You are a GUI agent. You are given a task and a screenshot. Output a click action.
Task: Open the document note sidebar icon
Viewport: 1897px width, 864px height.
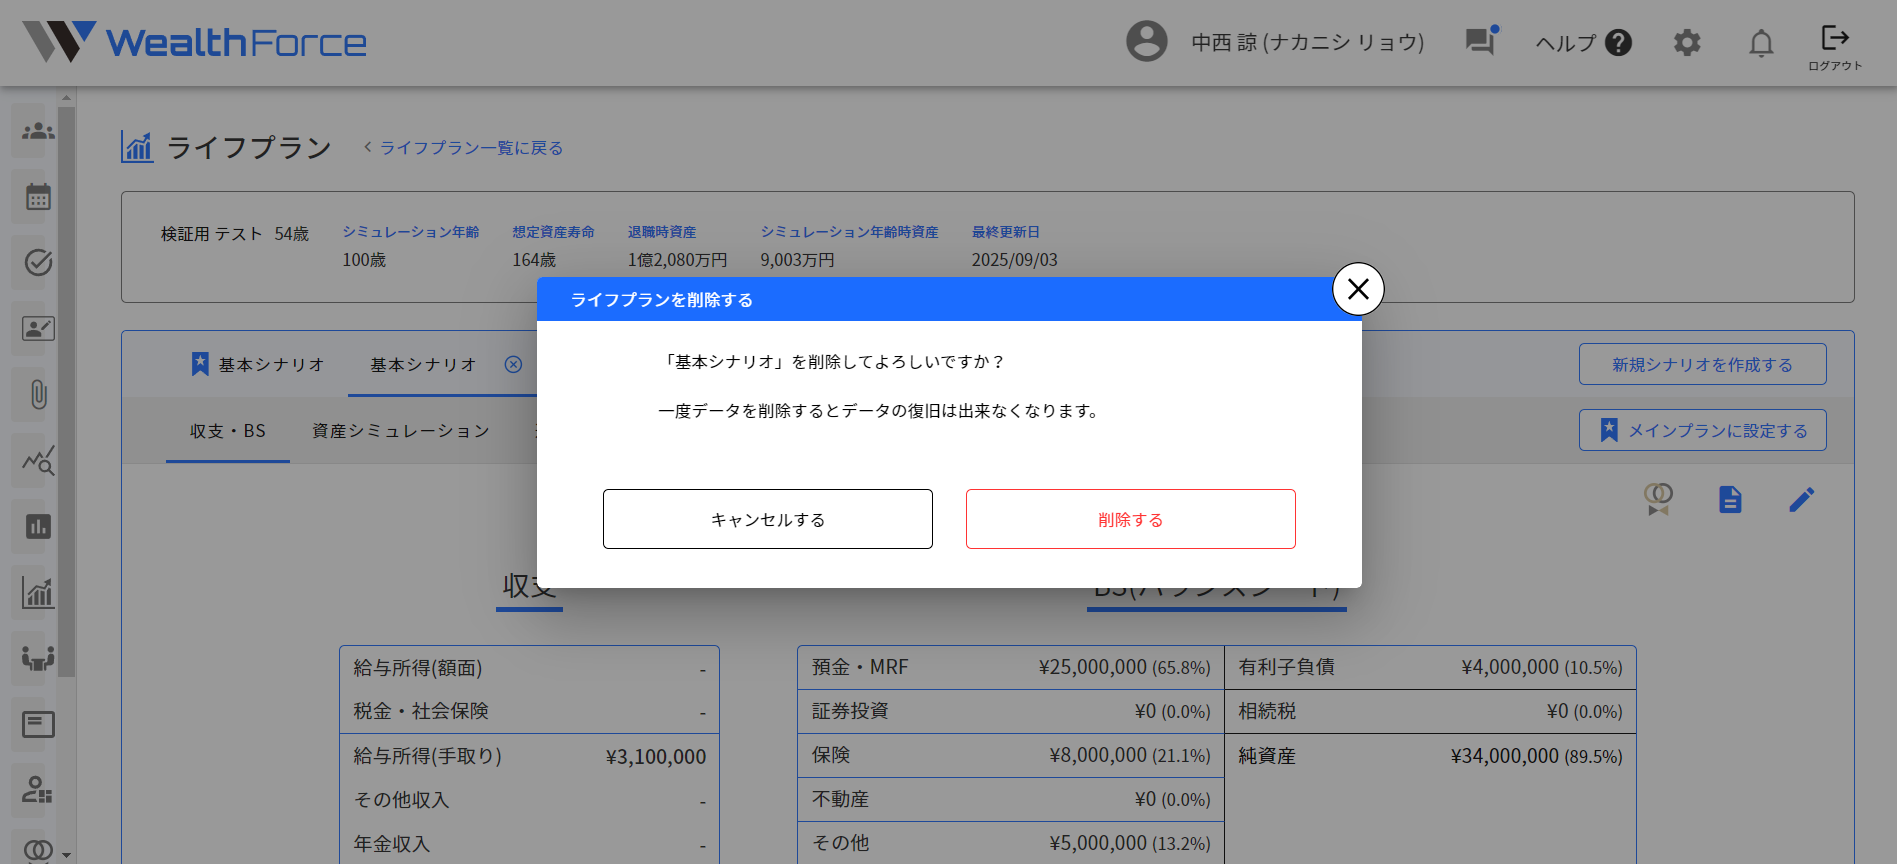[x=38, y=724]
